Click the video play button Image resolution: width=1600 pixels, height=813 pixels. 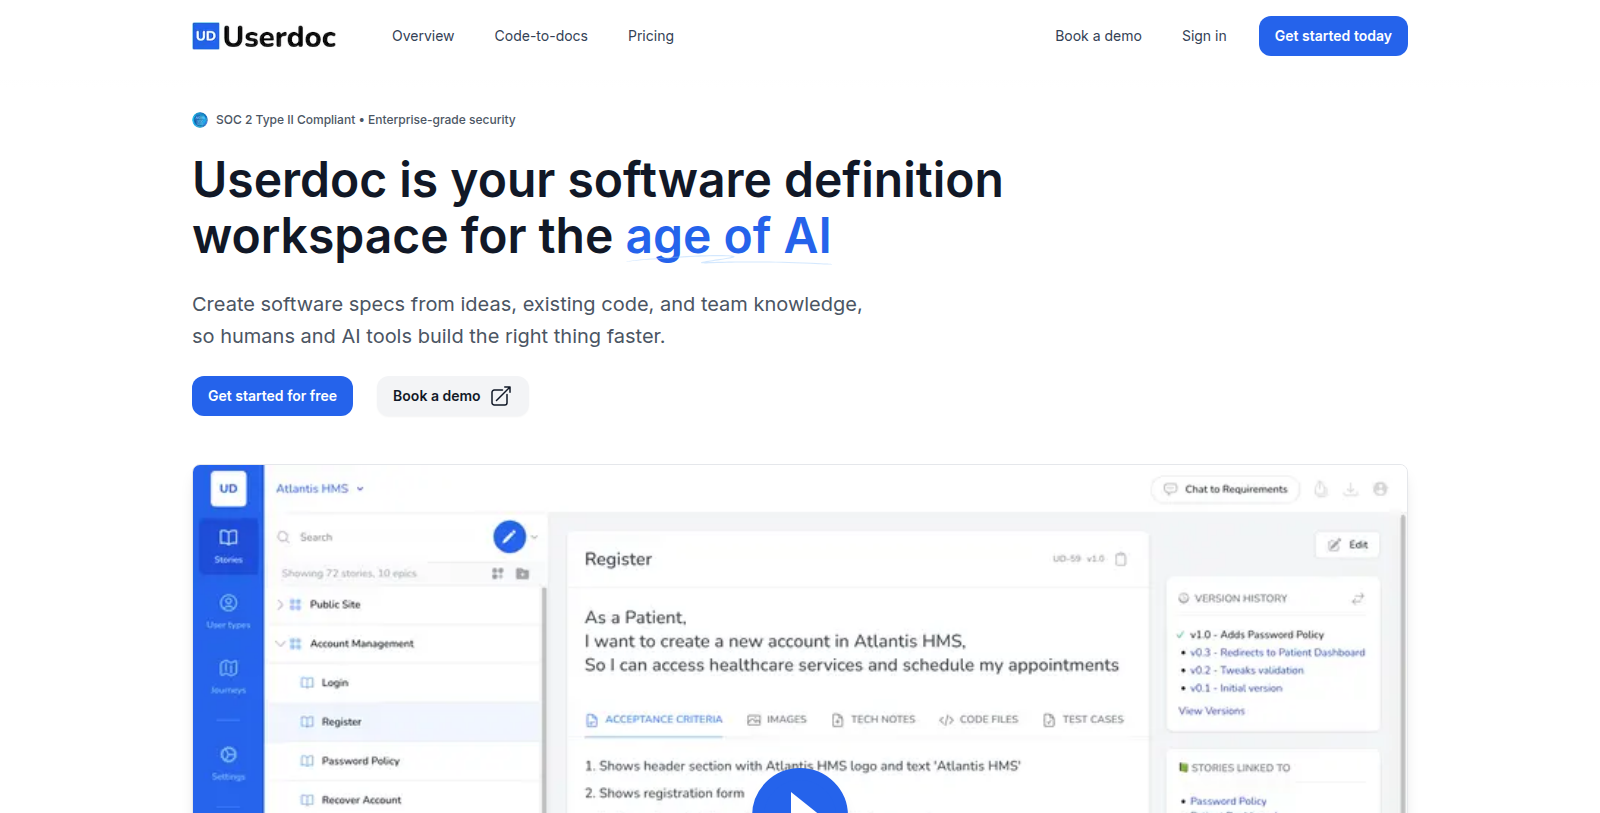click(800, 792)
